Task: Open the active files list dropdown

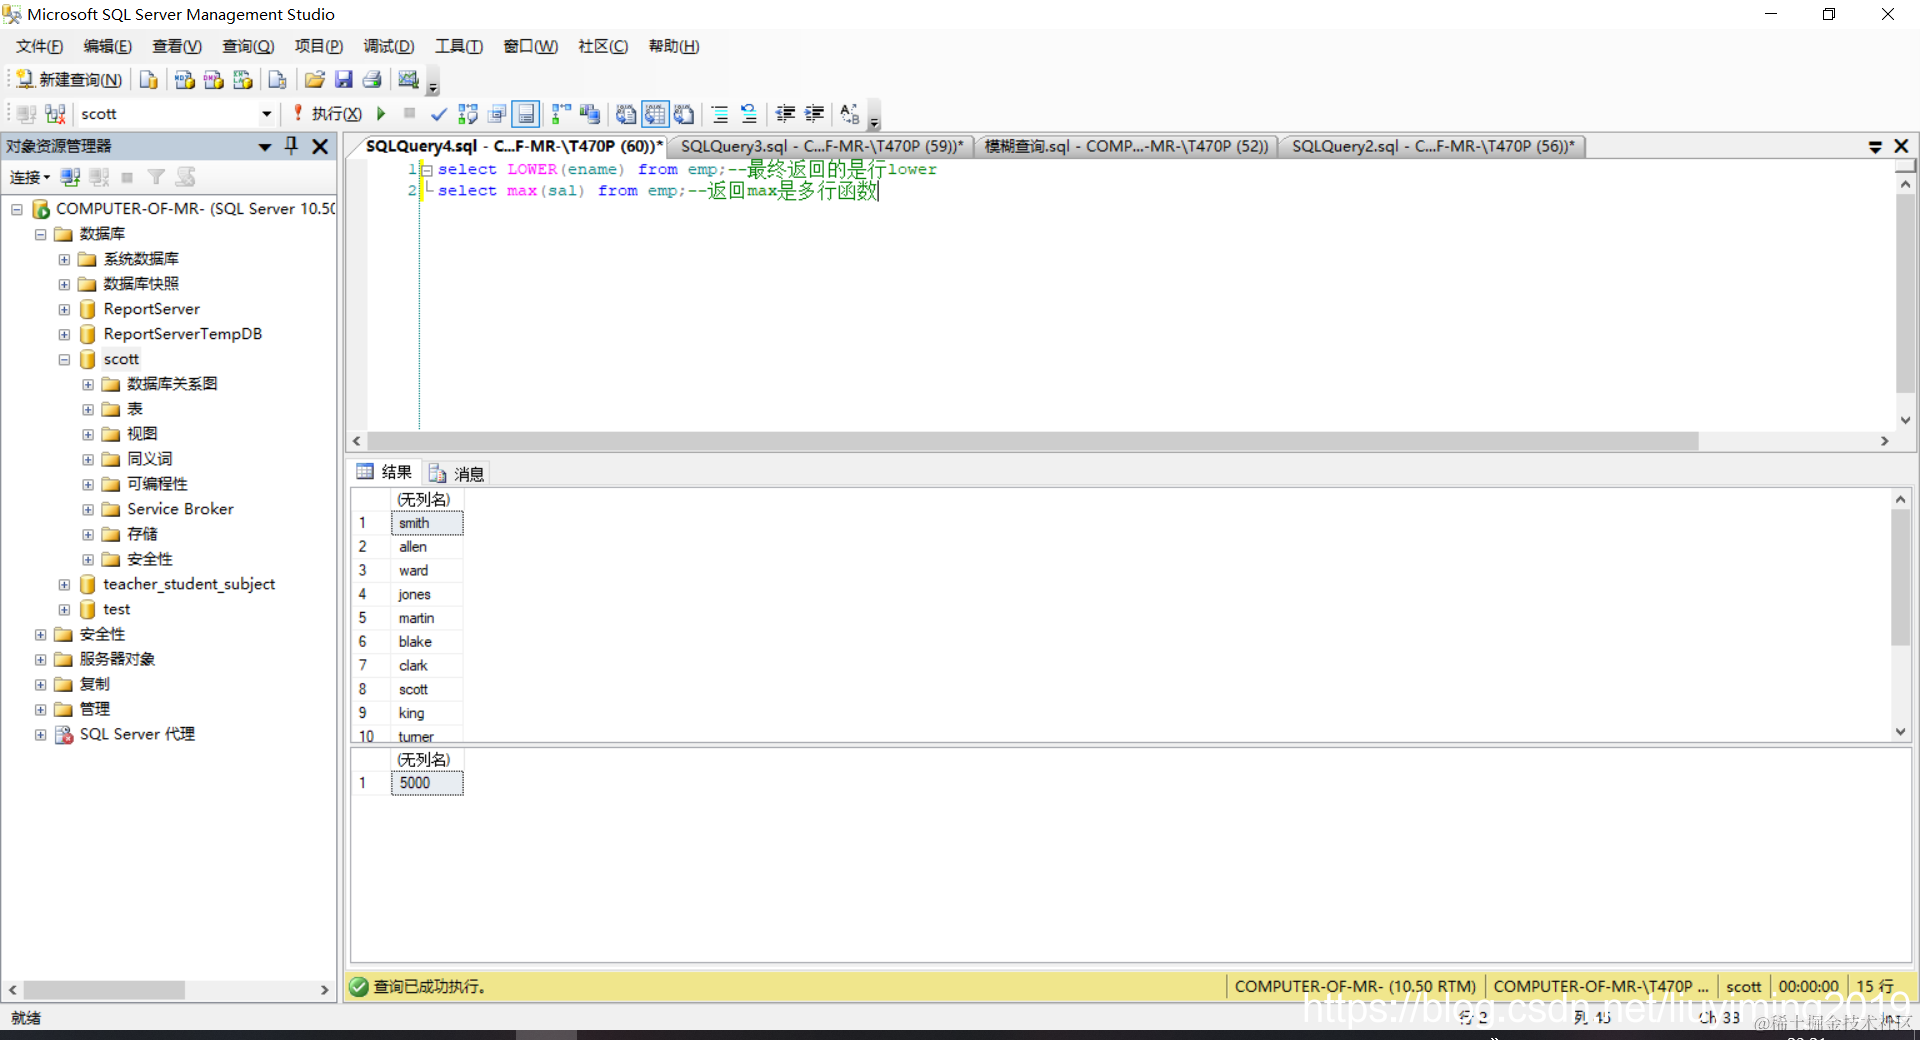Action: click(x=1875, y=147)
